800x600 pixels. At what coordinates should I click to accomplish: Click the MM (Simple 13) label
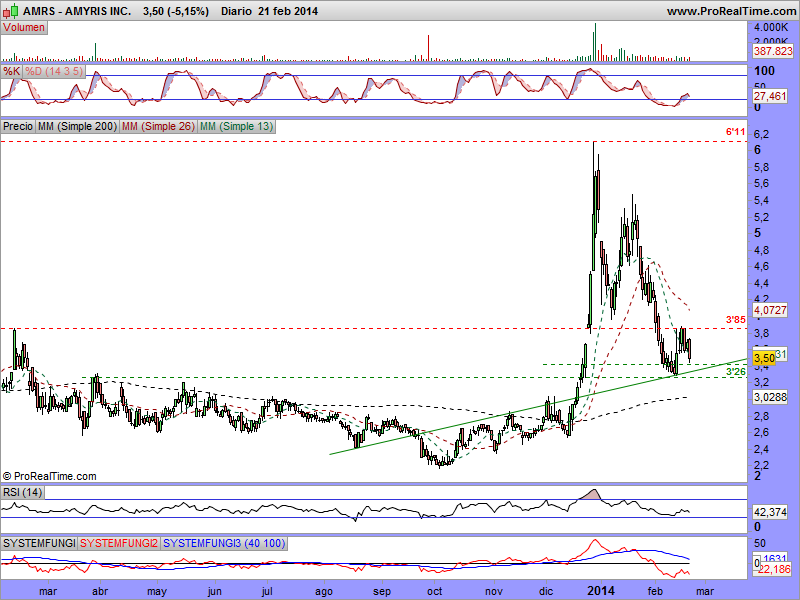click(236, 126)
